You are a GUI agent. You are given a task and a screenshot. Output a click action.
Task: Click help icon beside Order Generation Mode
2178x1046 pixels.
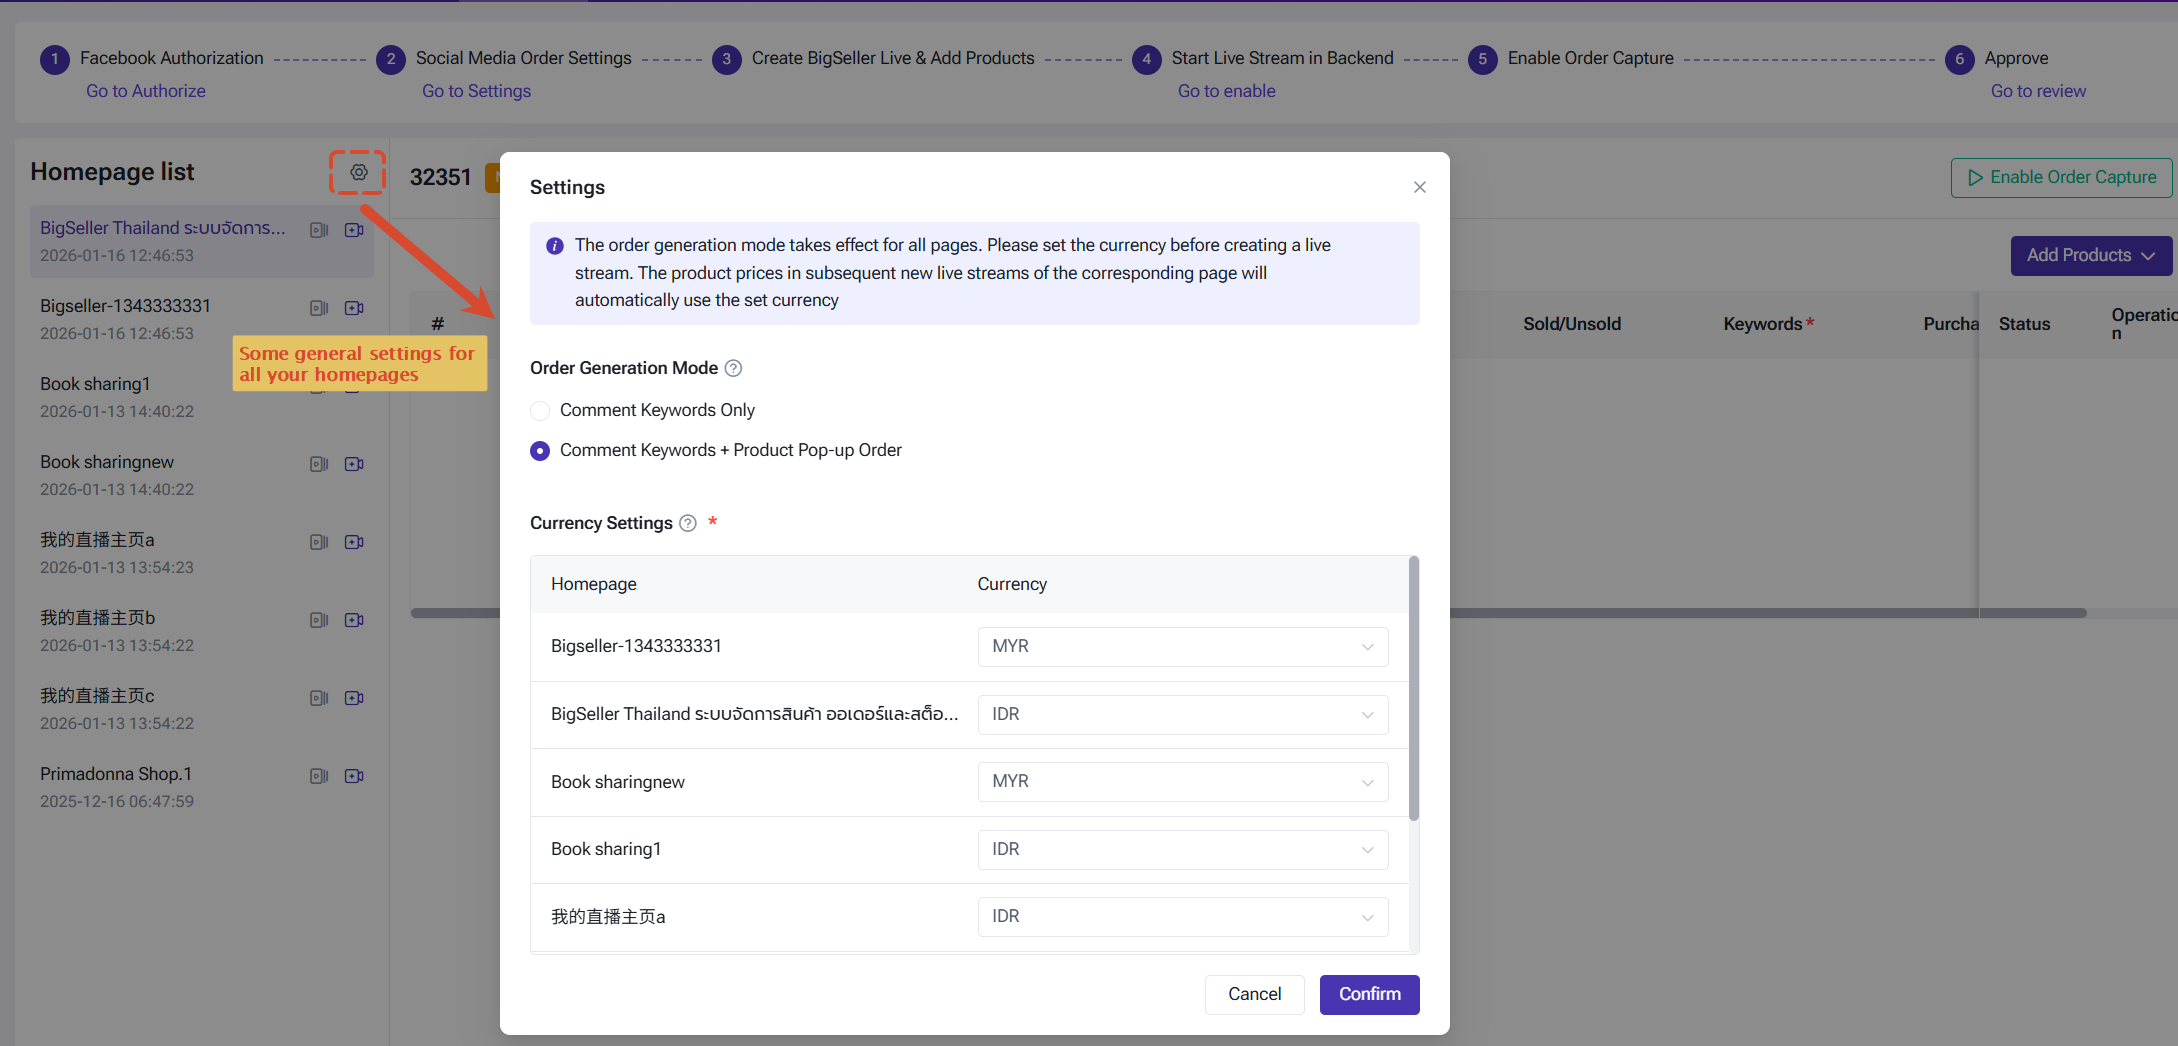click(x=733, y=368)
